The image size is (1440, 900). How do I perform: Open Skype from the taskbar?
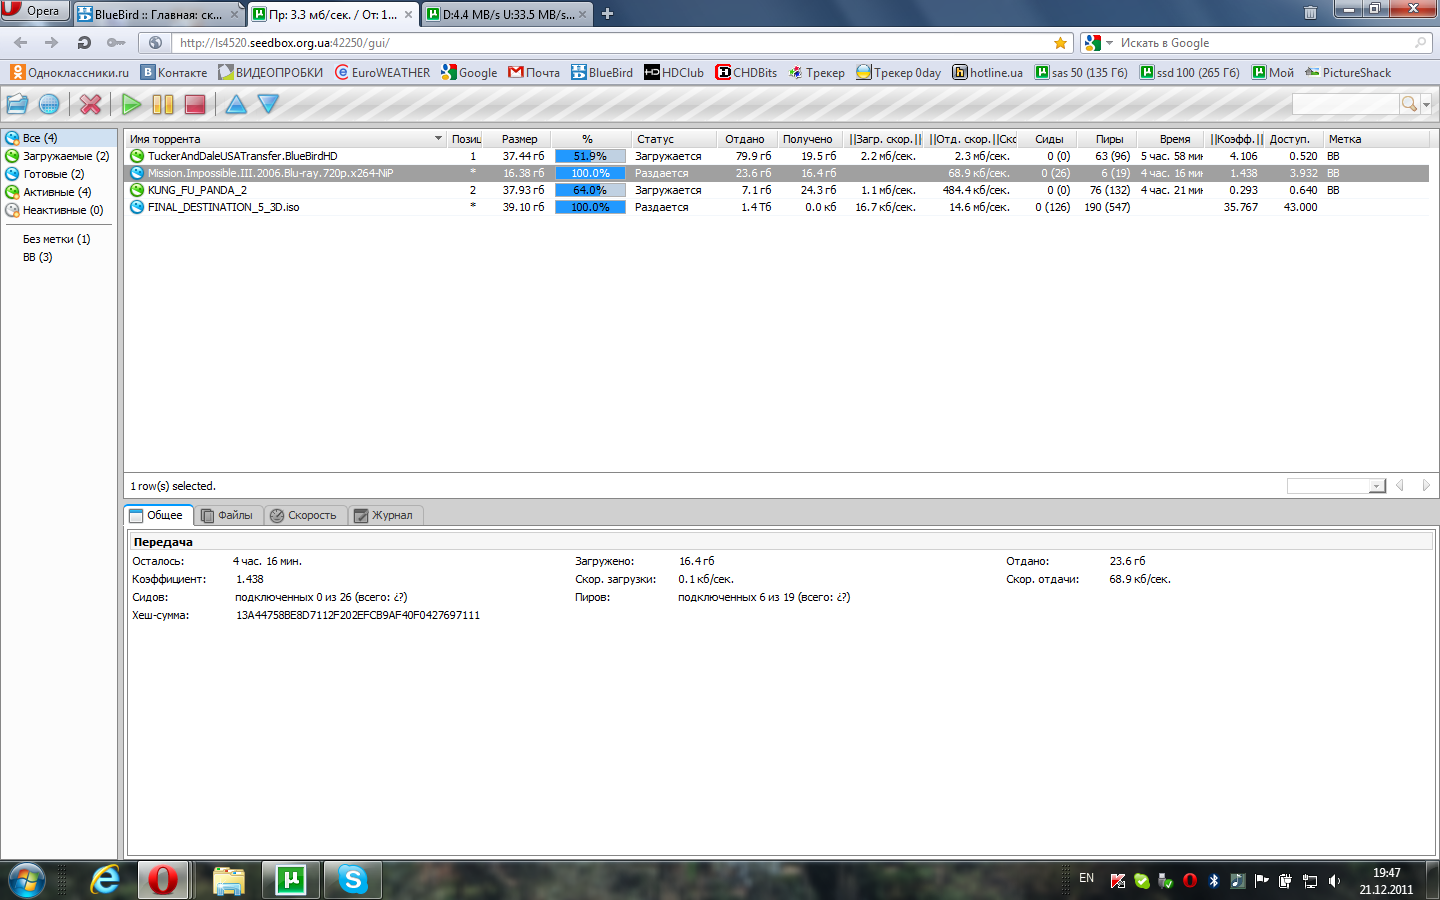[353, 880]
